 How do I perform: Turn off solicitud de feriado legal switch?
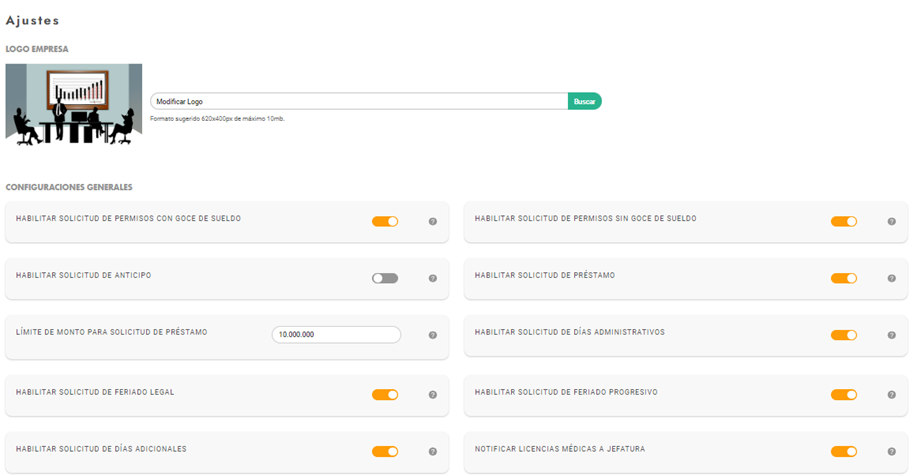(x=385, y=394)
